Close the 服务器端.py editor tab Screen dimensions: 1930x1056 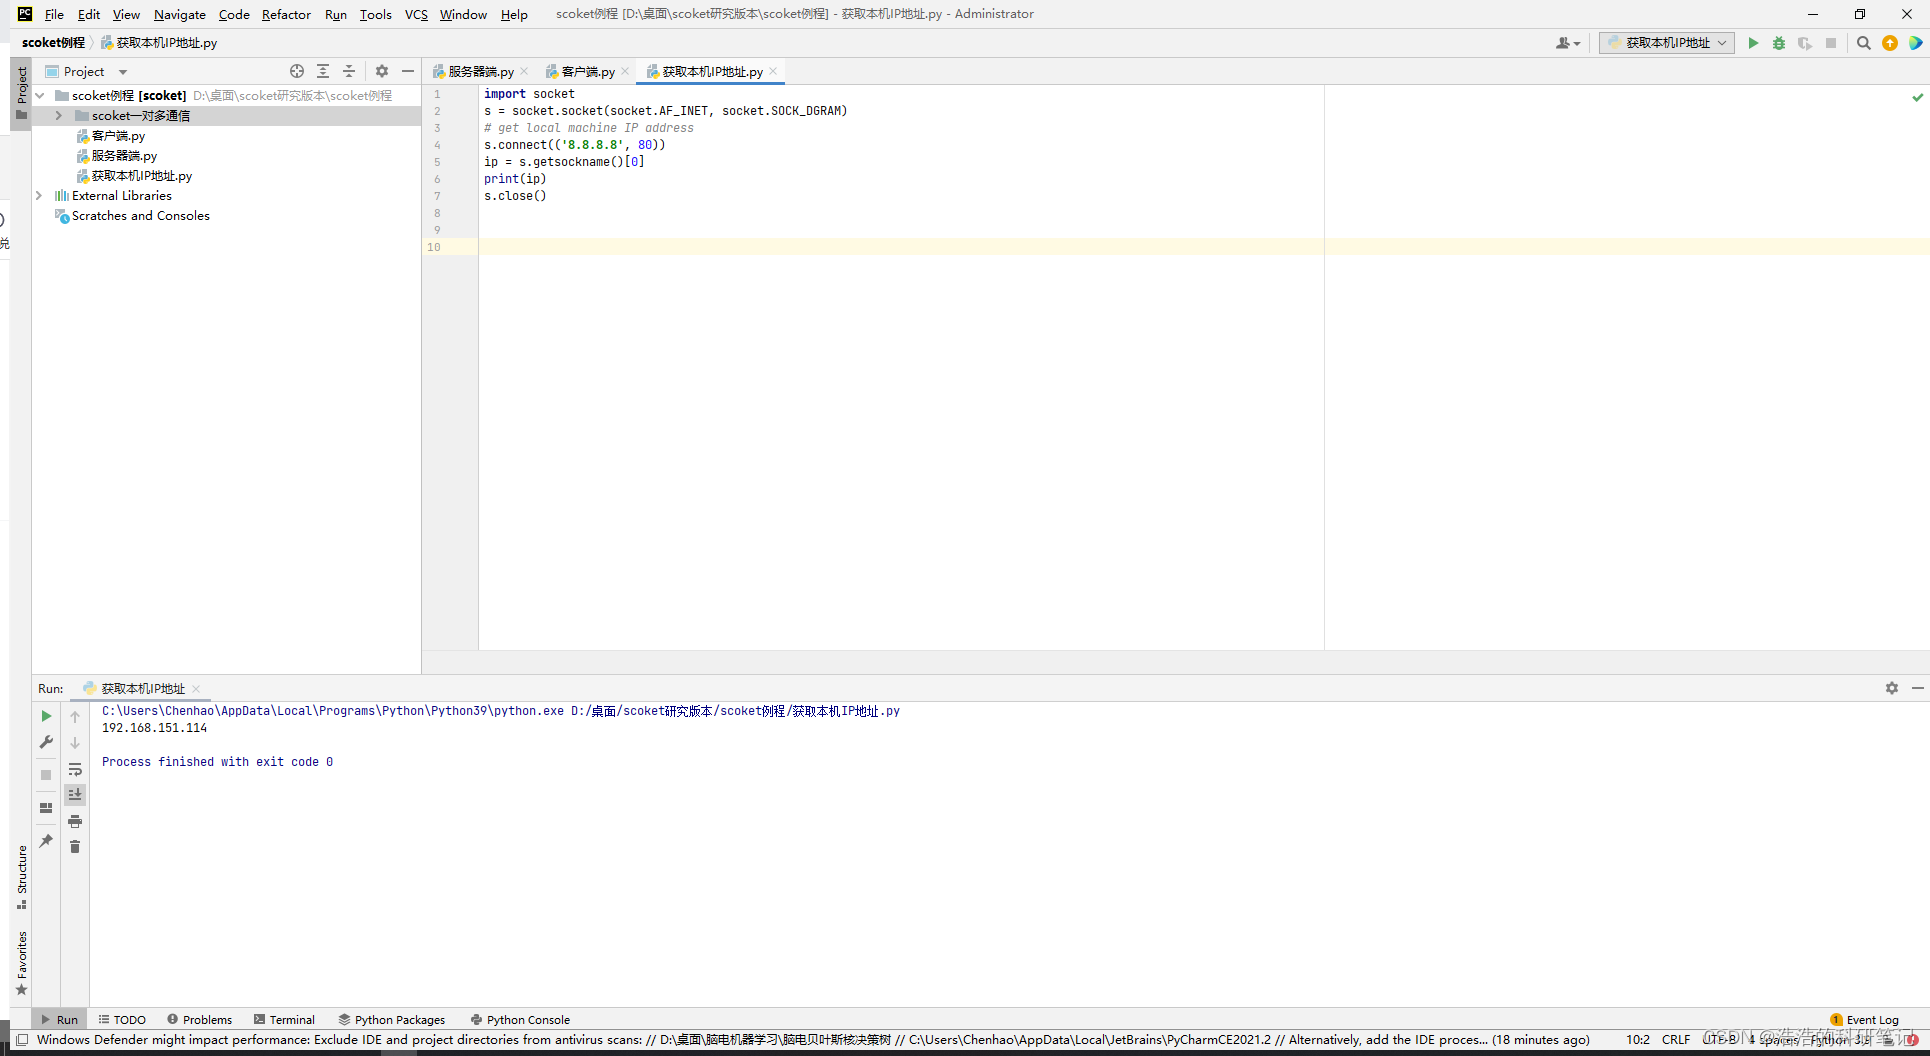pyautogui.click(x=524, y=71)
